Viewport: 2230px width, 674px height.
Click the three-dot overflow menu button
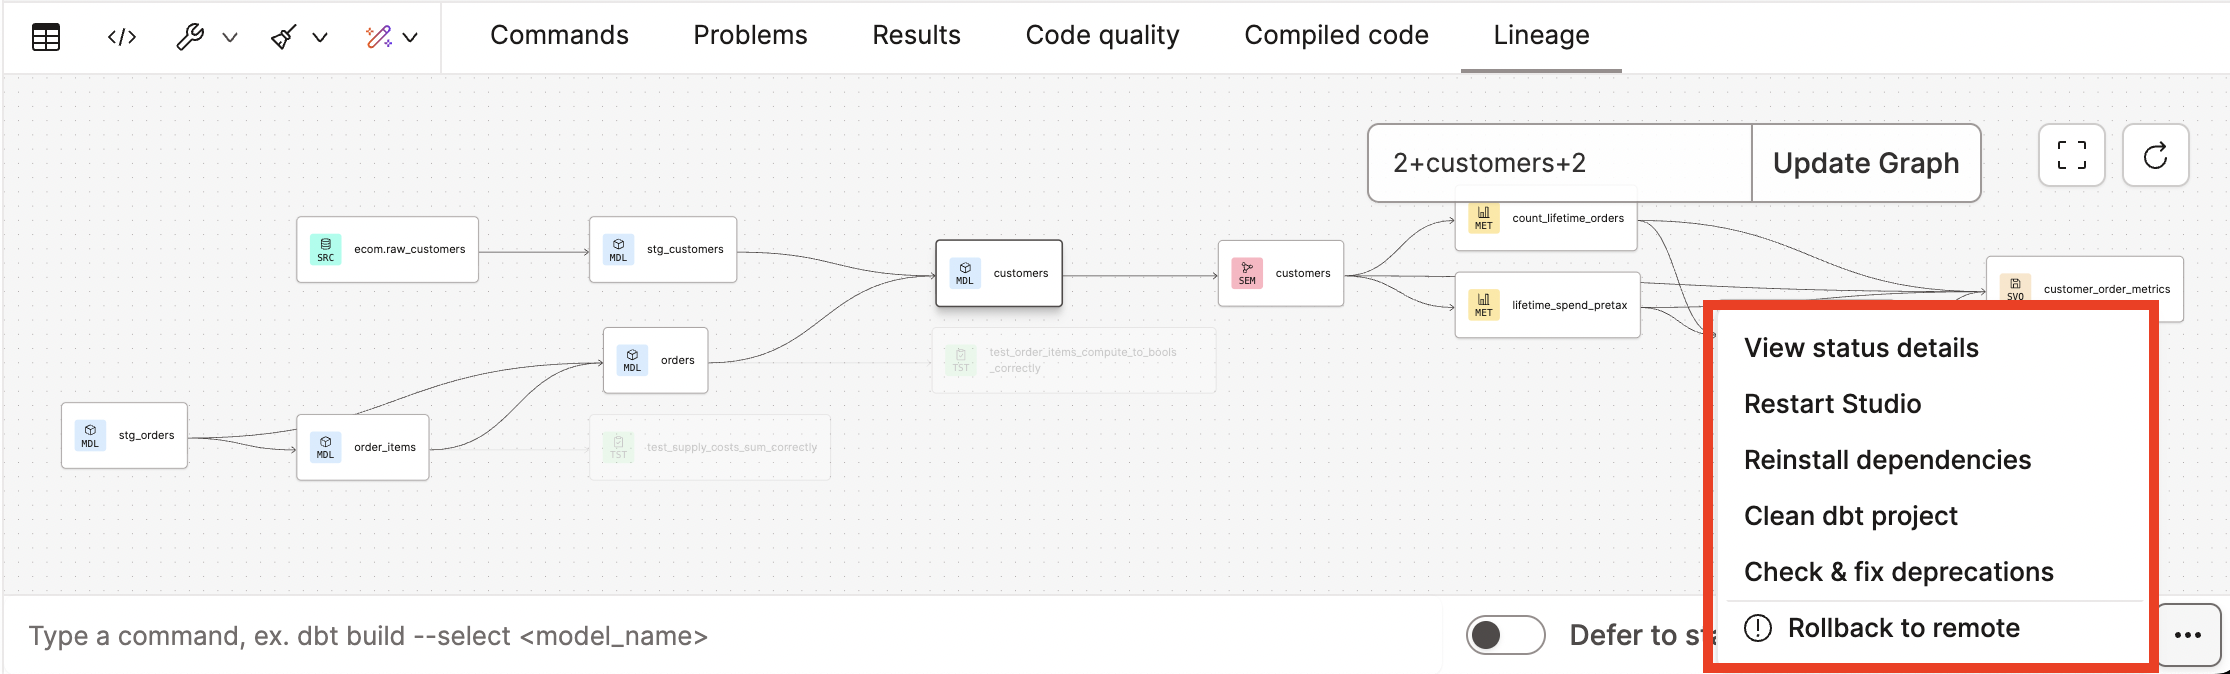point(2189,634)
